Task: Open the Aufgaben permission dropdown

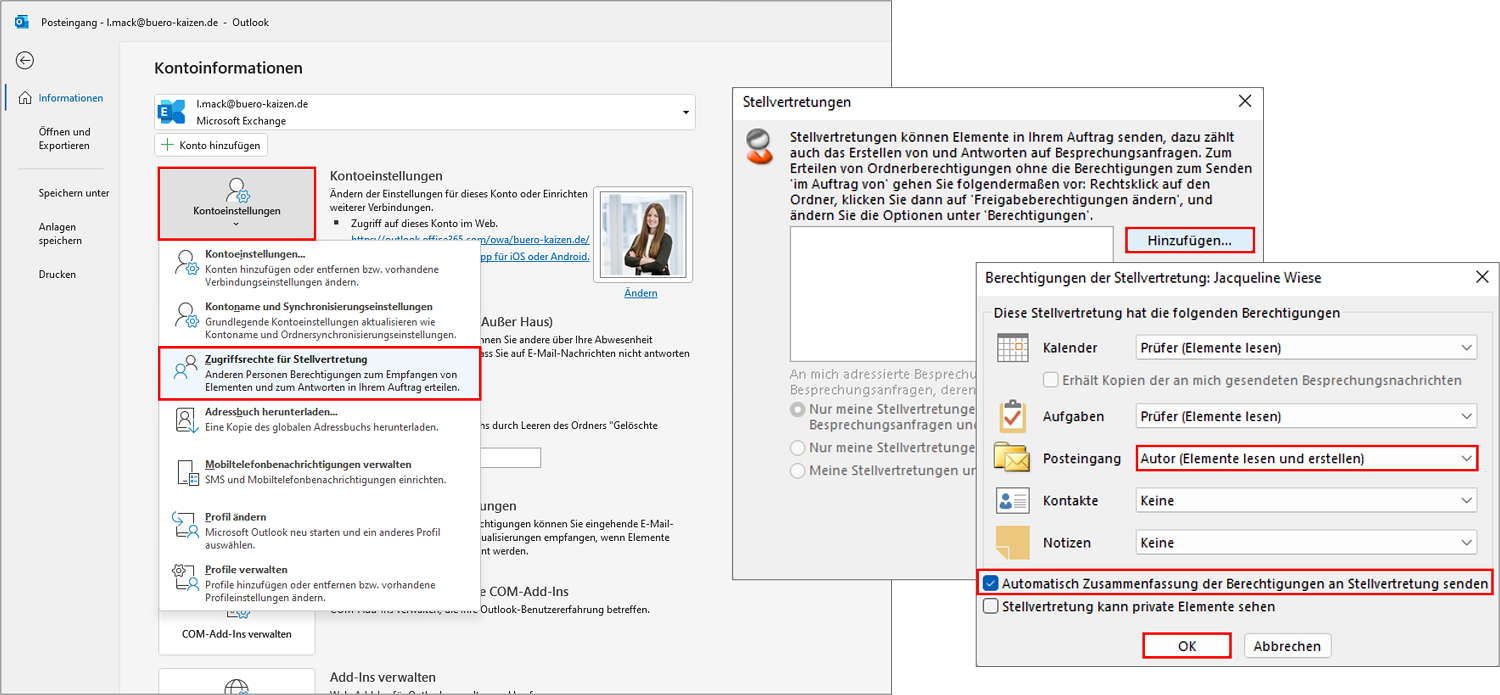Action: 1307,416
